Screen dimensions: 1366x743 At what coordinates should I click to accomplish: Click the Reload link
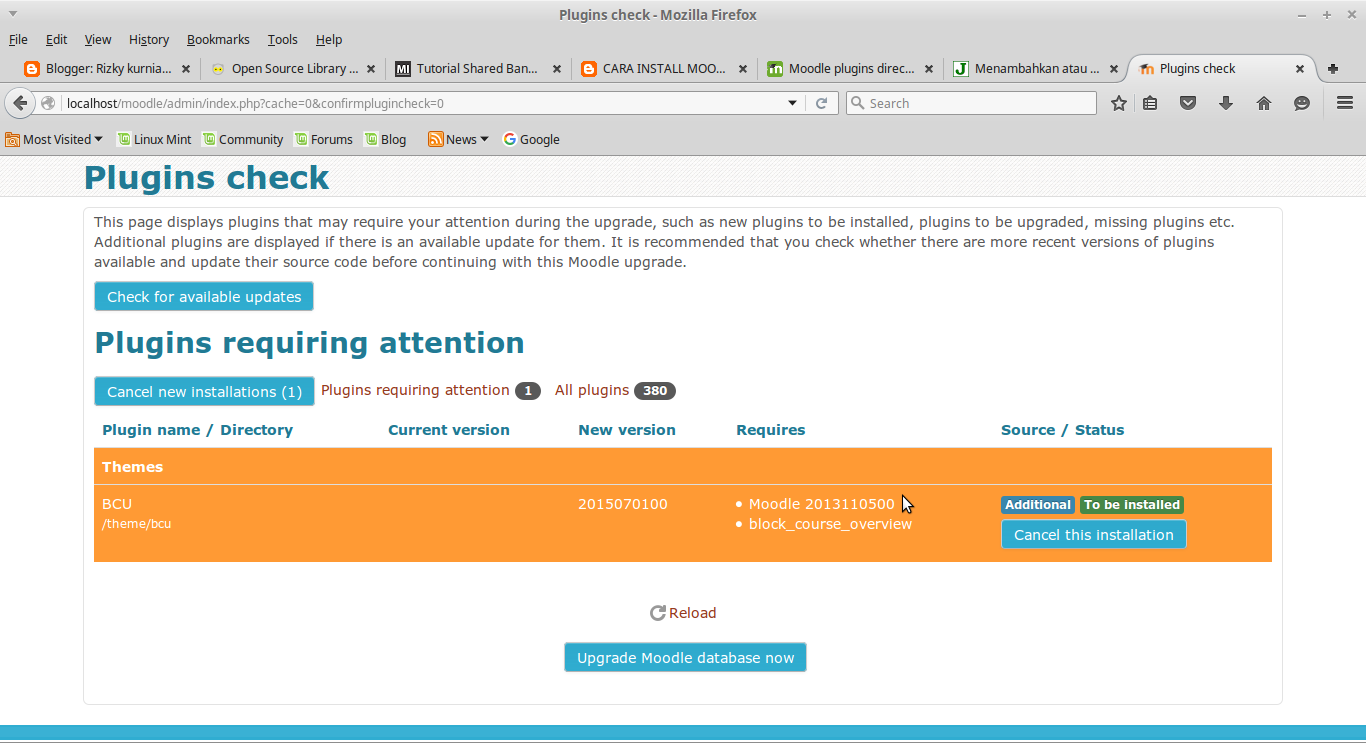pos(683,613)
